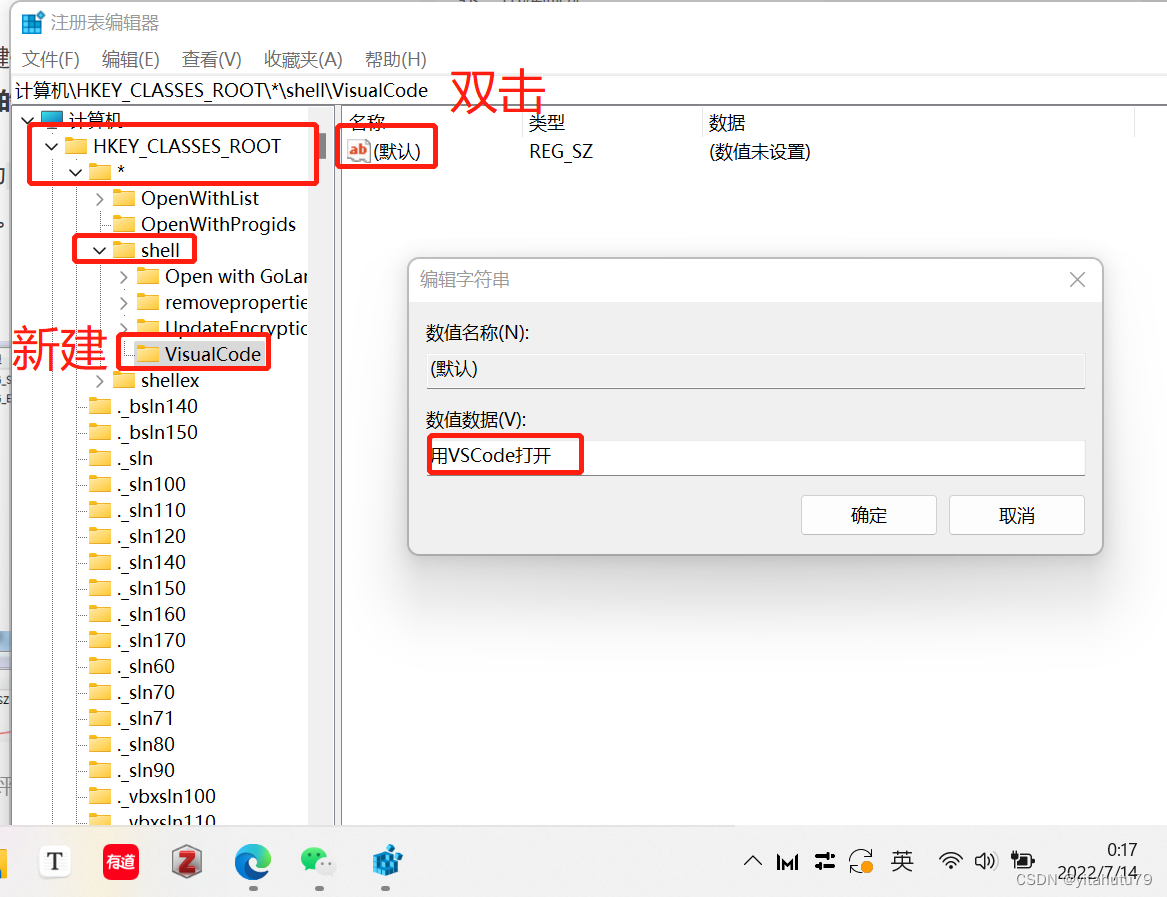Select the ._sln150 key
1167x897 pixels.
point(151,589)
